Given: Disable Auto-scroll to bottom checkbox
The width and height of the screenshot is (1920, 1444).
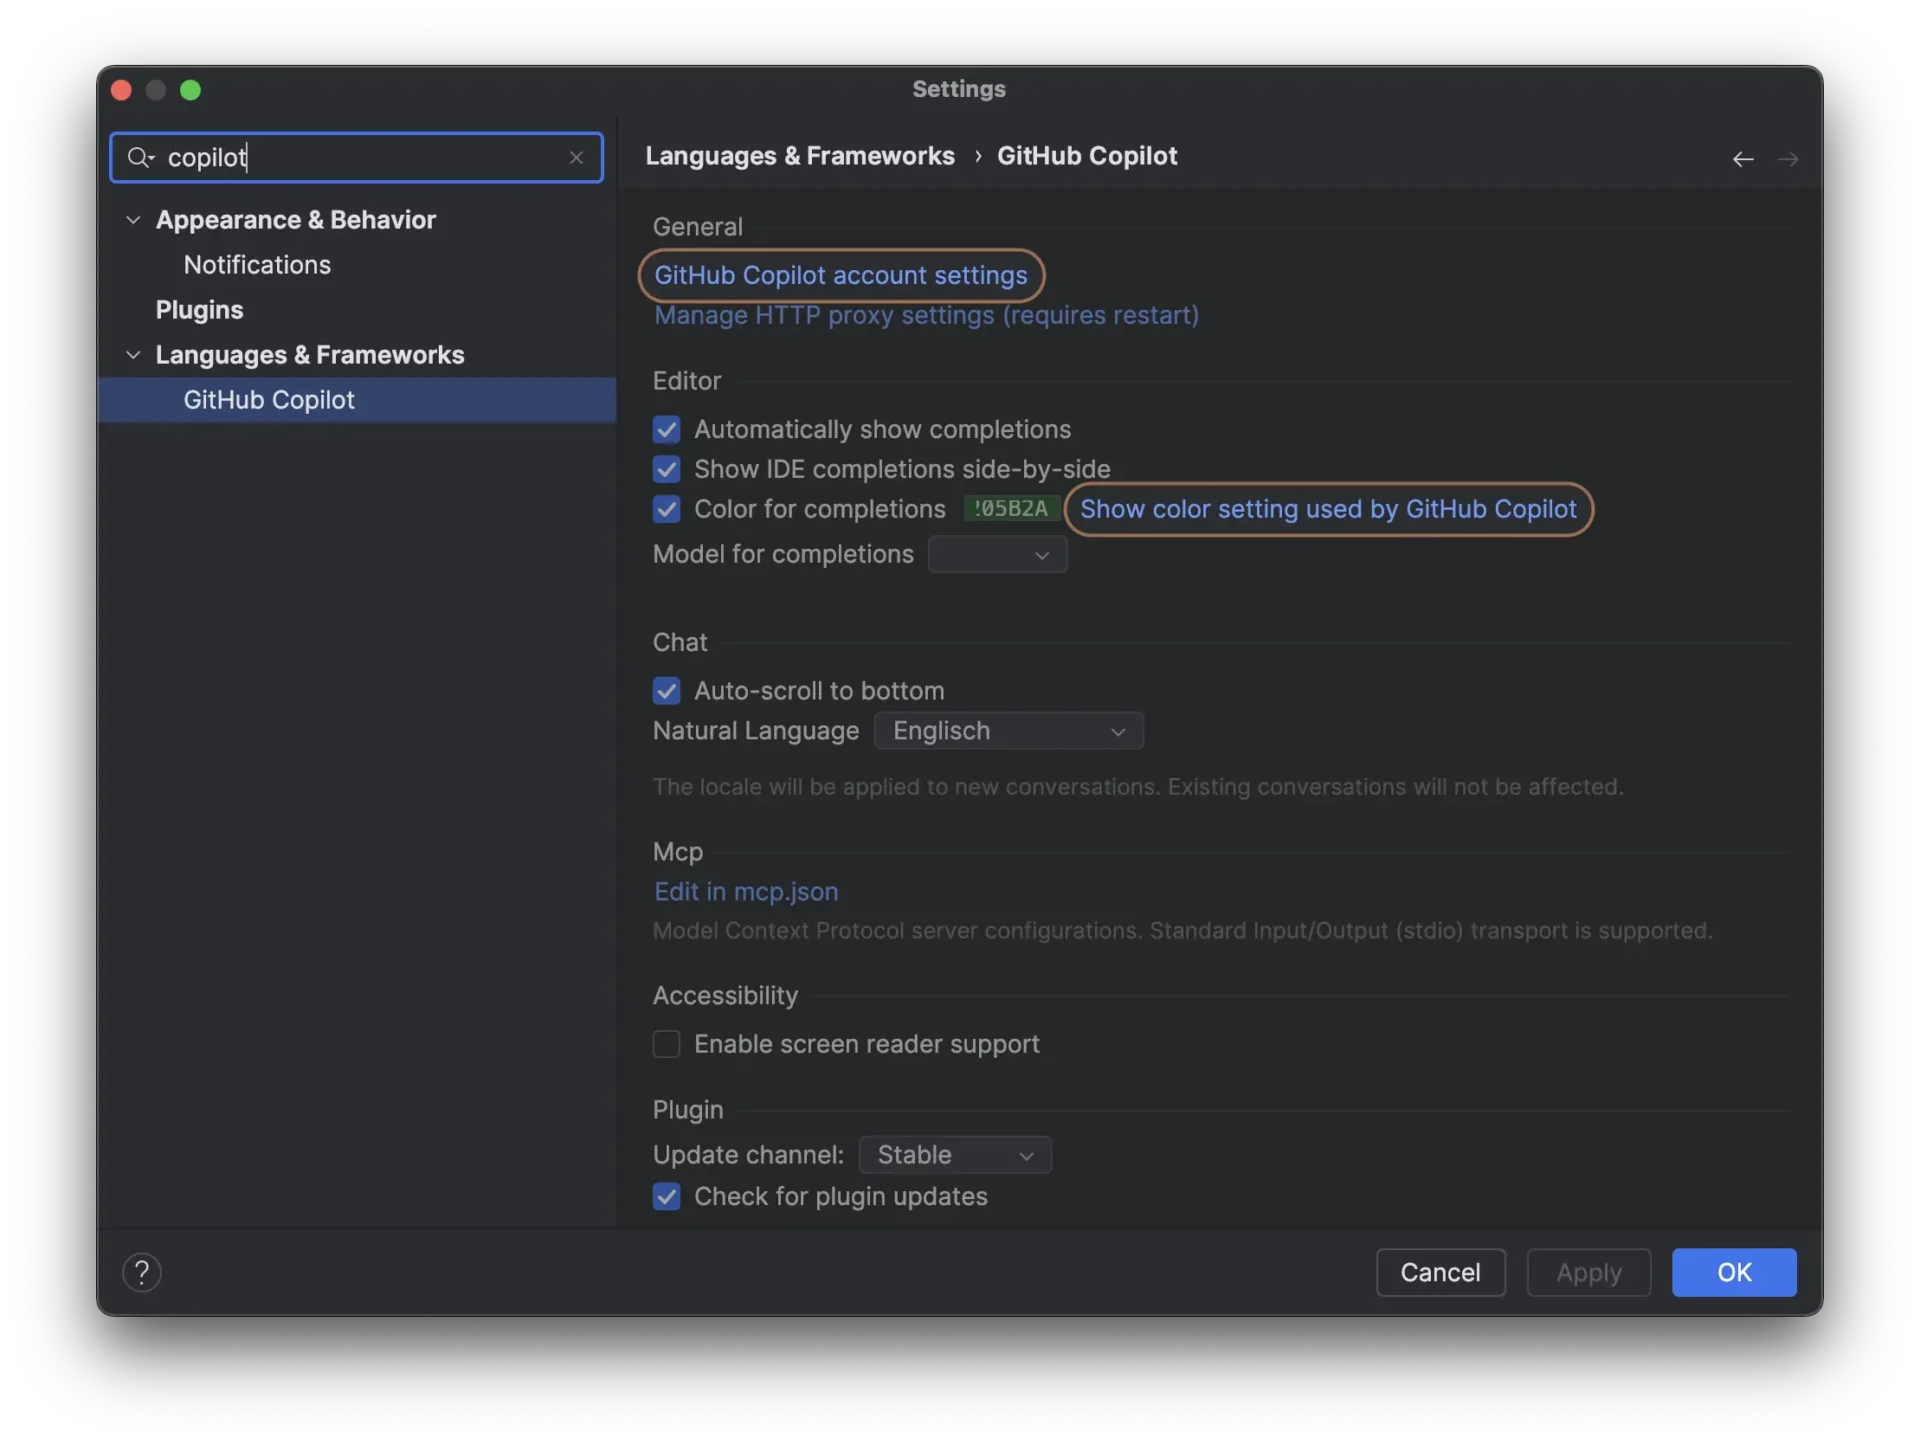Looking at the screenshot, I should tap(666, 691).
